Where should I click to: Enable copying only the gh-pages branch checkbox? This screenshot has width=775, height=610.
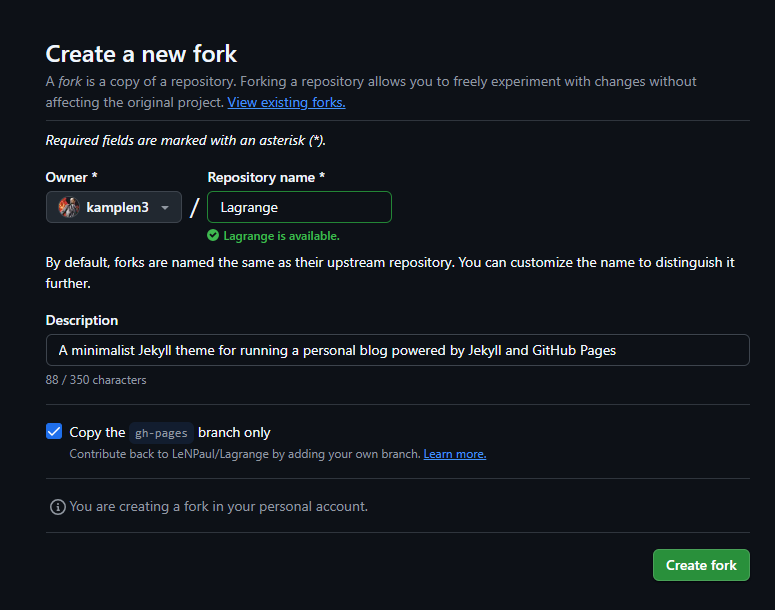(x=54, y=432)
